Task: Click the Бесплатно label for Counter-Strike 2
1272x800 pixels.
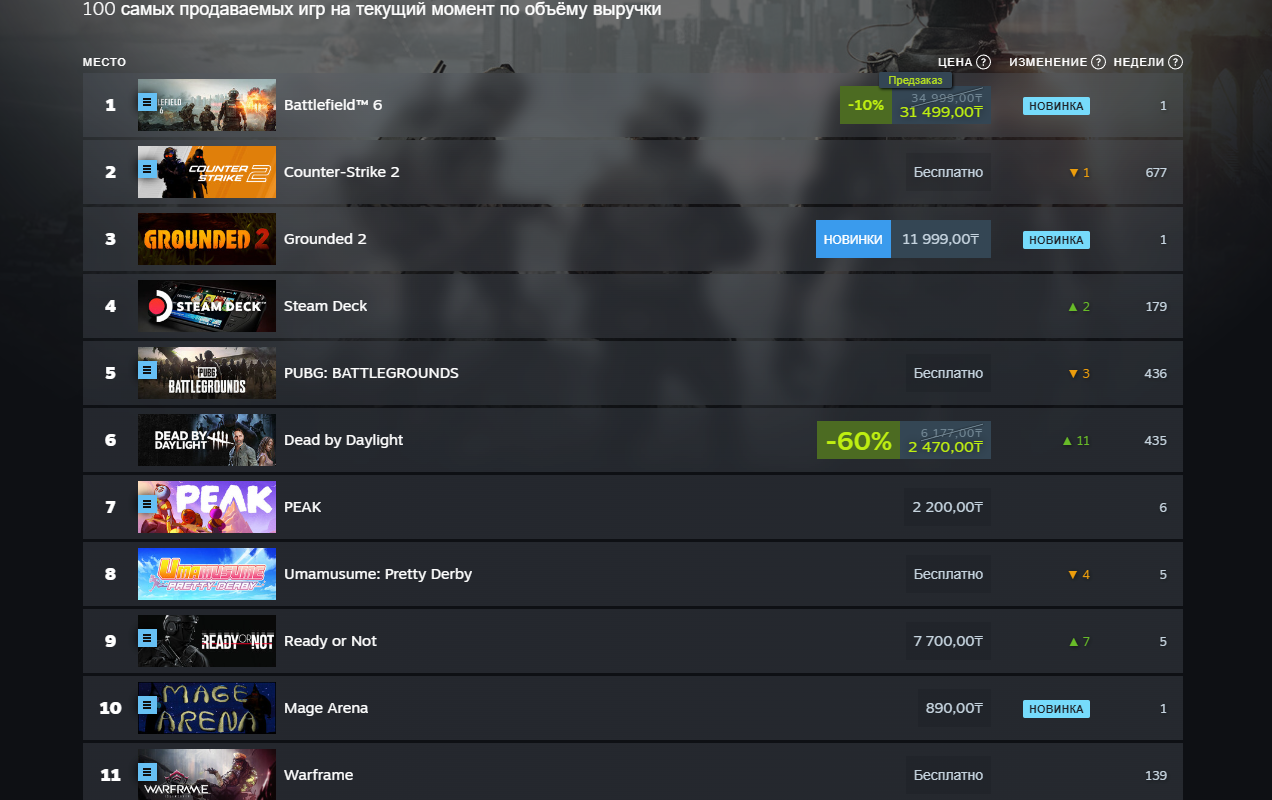Action: (948, 172)
